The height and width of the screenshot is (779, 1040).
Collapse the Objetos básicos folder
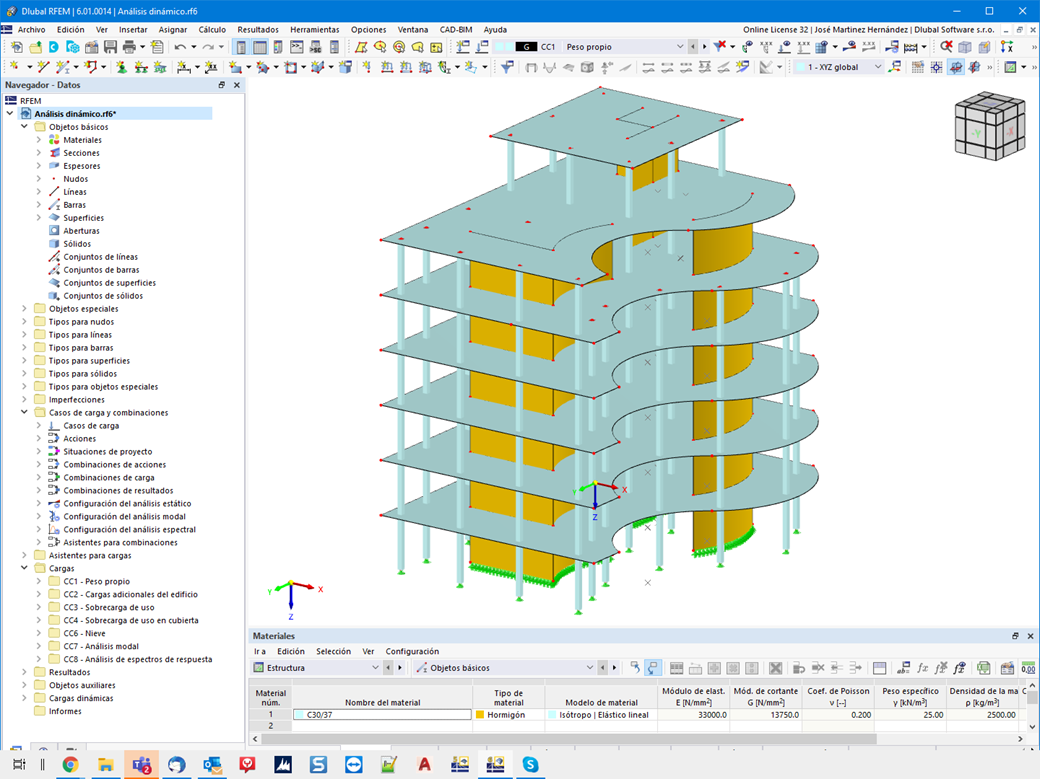pyautogui.click(x=25, y=127)
